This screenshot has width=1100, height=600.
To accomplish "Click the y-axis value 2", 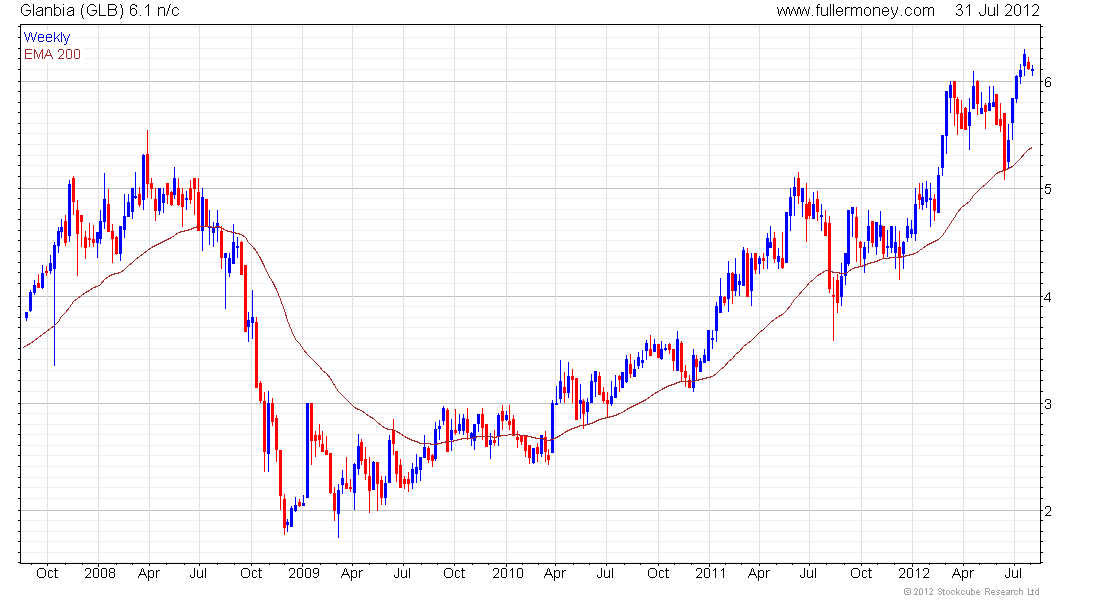I will coord(1048,512).
